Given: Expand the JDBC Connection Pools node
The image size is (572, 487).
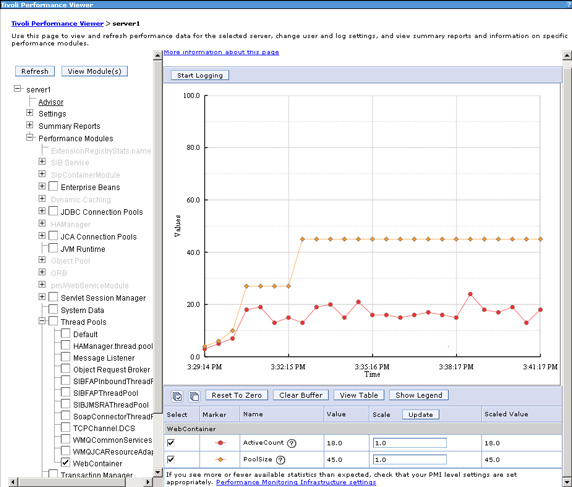Looking at the screenshot, I should click(42, 211).
